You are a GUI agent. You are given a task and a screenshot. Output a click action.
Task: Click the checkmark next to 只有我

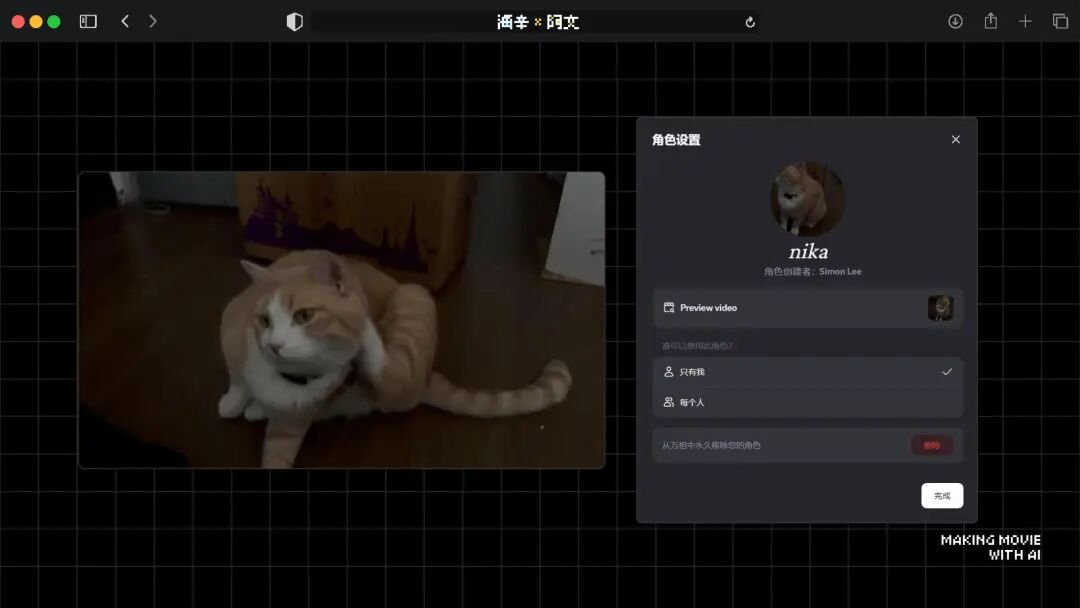coord(946,371)
